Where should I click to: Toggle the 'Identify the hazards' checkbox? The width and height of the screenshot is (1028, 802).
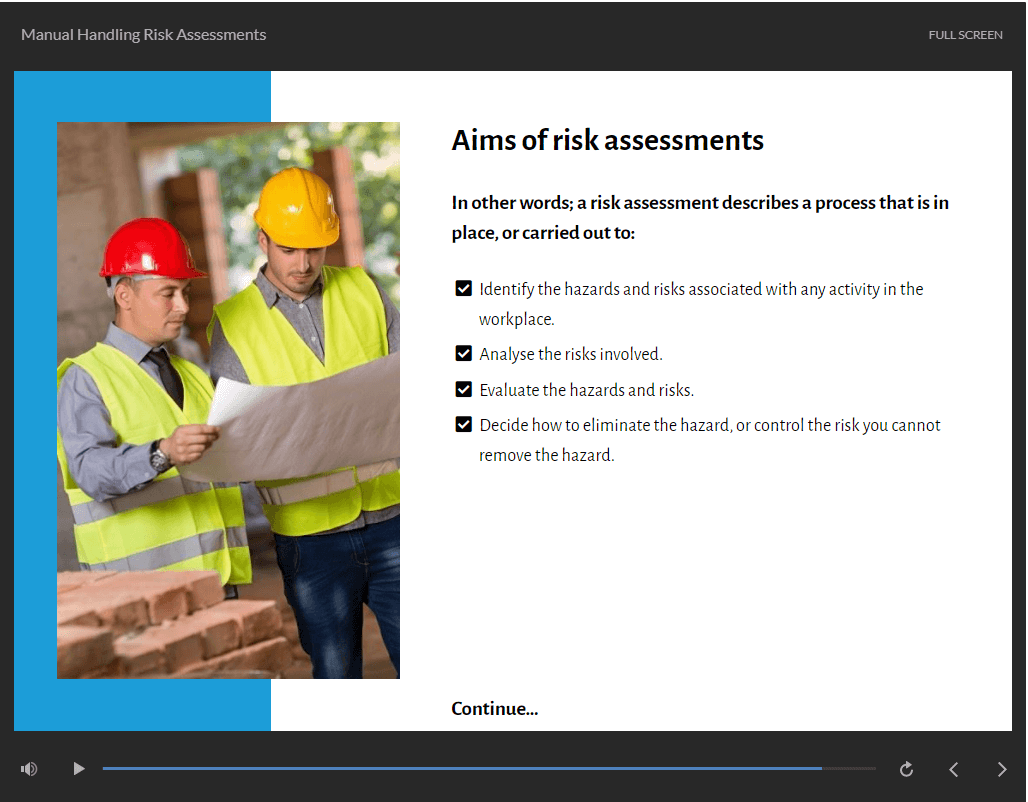pyautogui.click(x=464, y=289)
